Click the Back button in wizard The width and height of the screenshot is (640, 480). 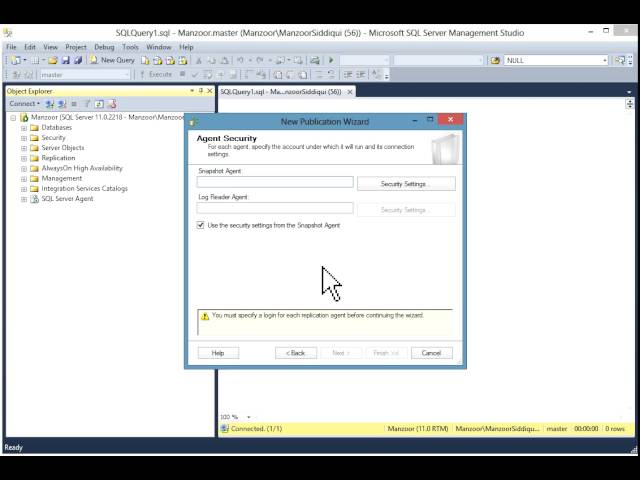(x=296, y=353)
